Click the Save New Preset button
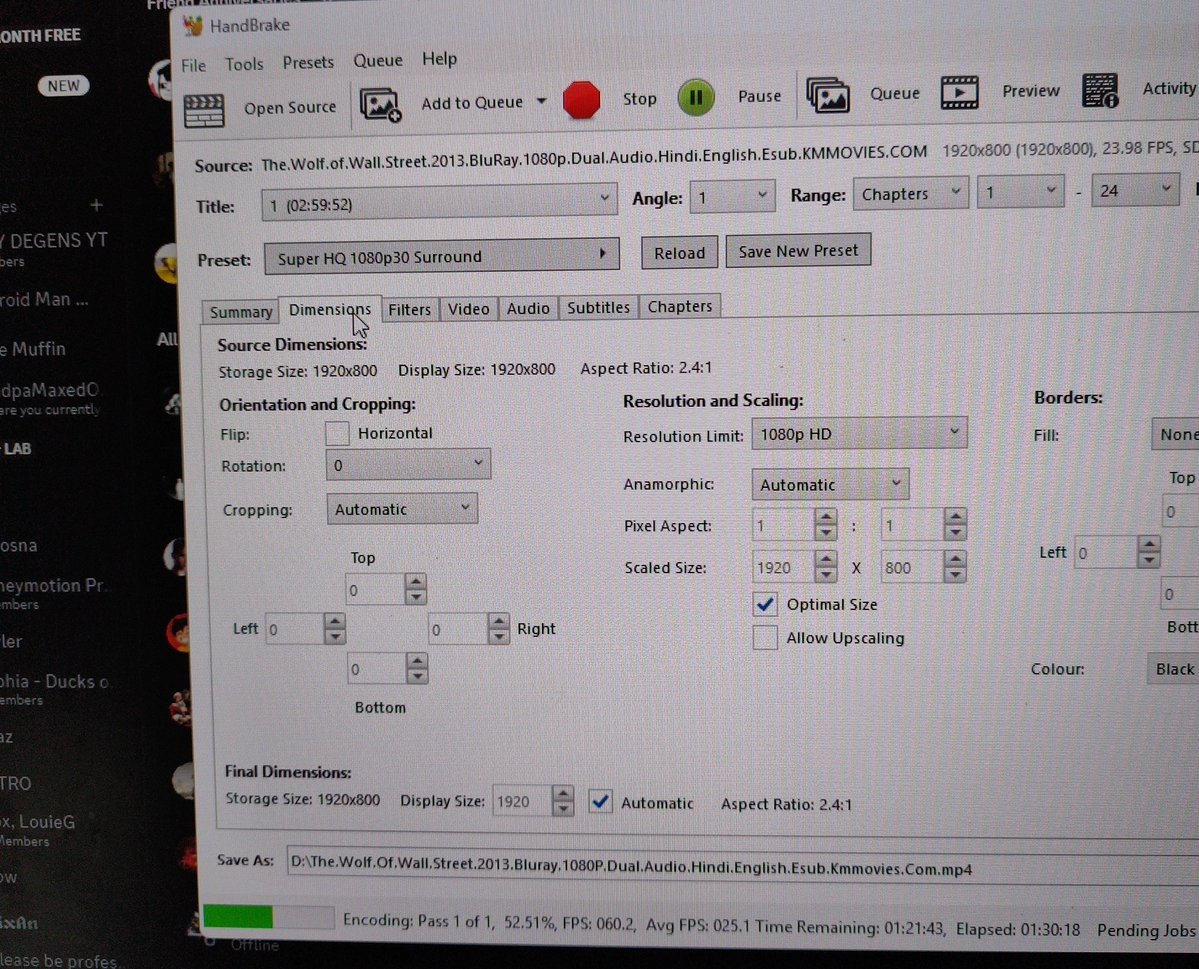 click(798, 251)
